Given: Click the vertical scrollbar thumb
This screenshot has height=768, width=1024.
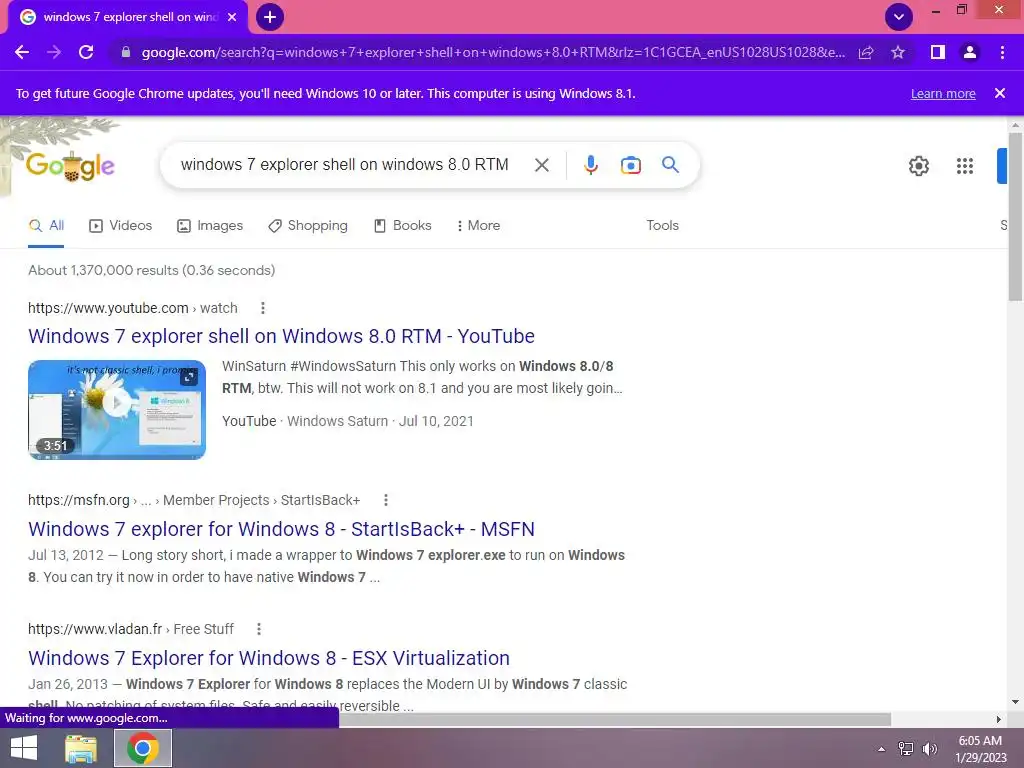Looking at the screenshot, I should coord(1015,216).
